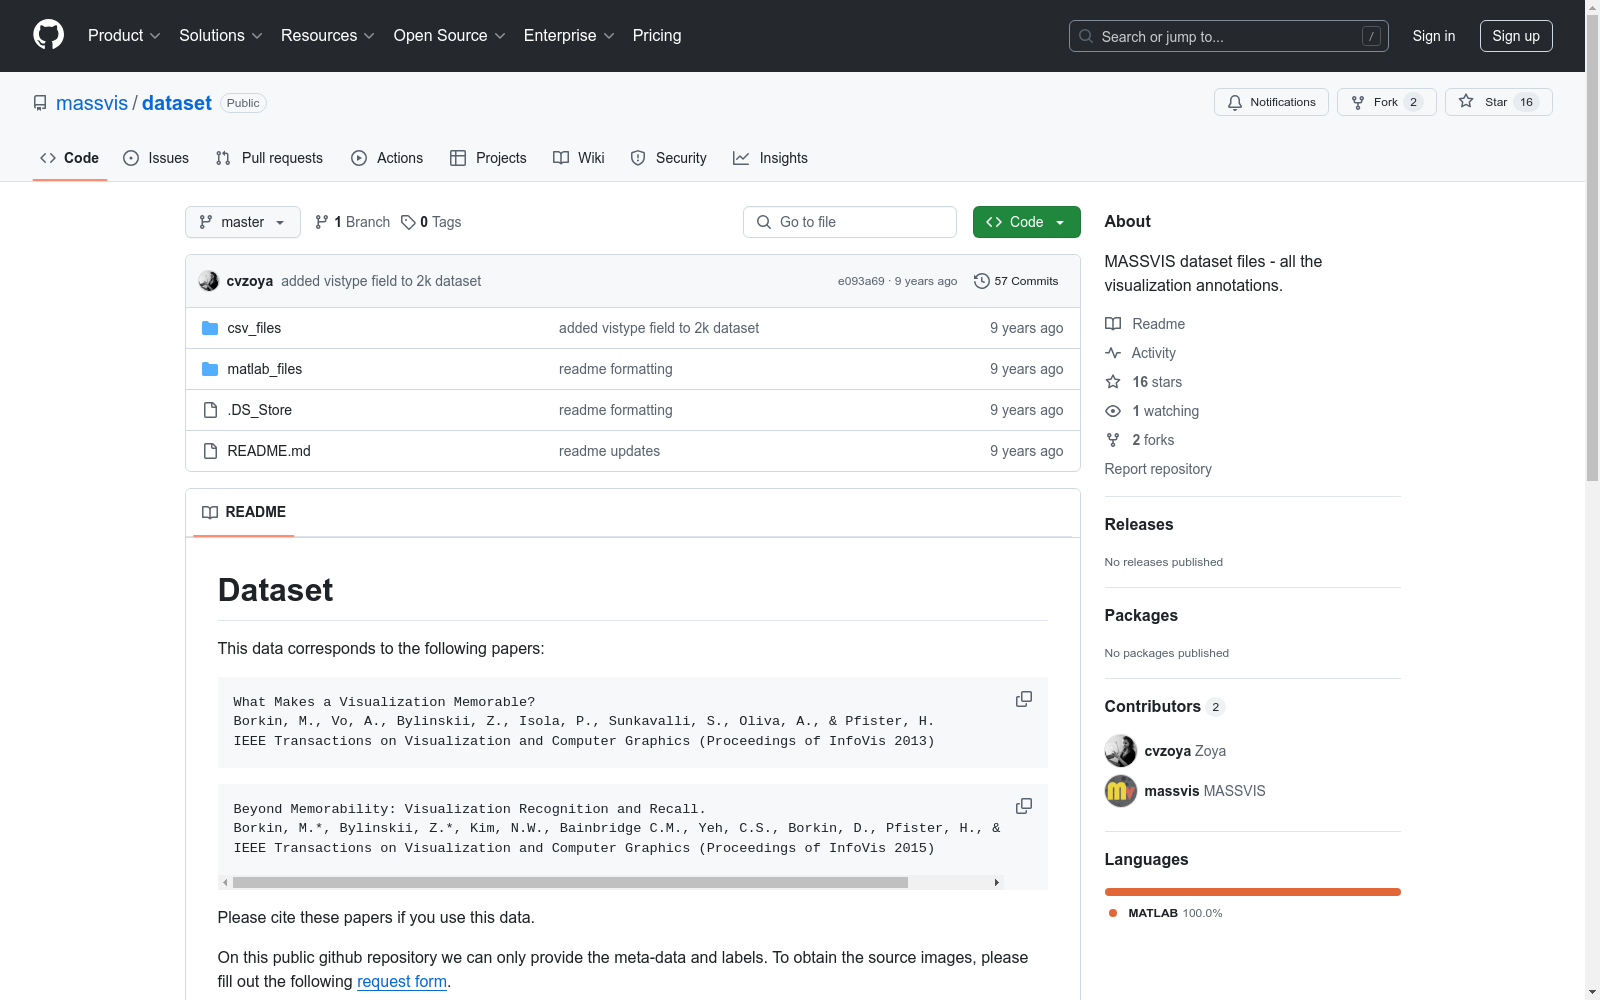This screenshot has width=1600, height=1000.
Task: Expand the Enterprise menu
Action: 569,35
